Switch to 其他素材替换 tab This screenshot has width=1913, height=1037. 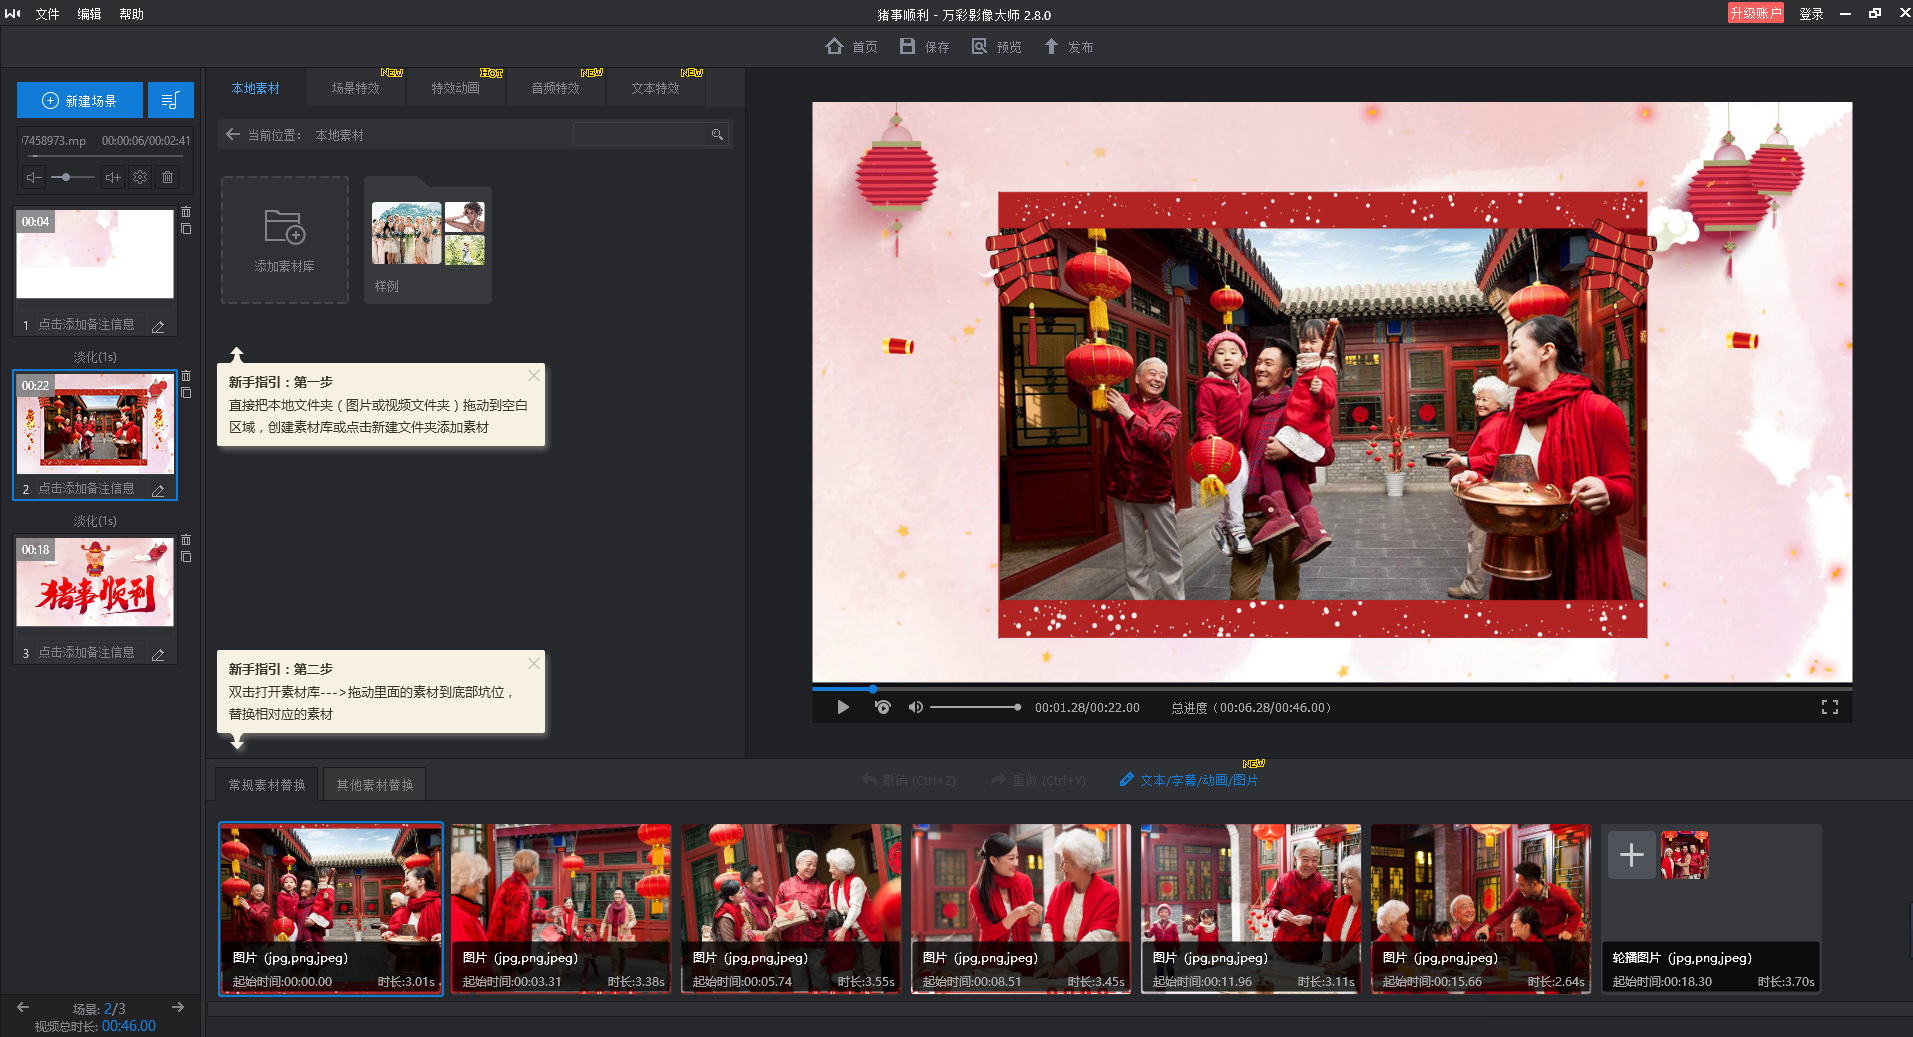pyautogui.click(x=374, y=785)
